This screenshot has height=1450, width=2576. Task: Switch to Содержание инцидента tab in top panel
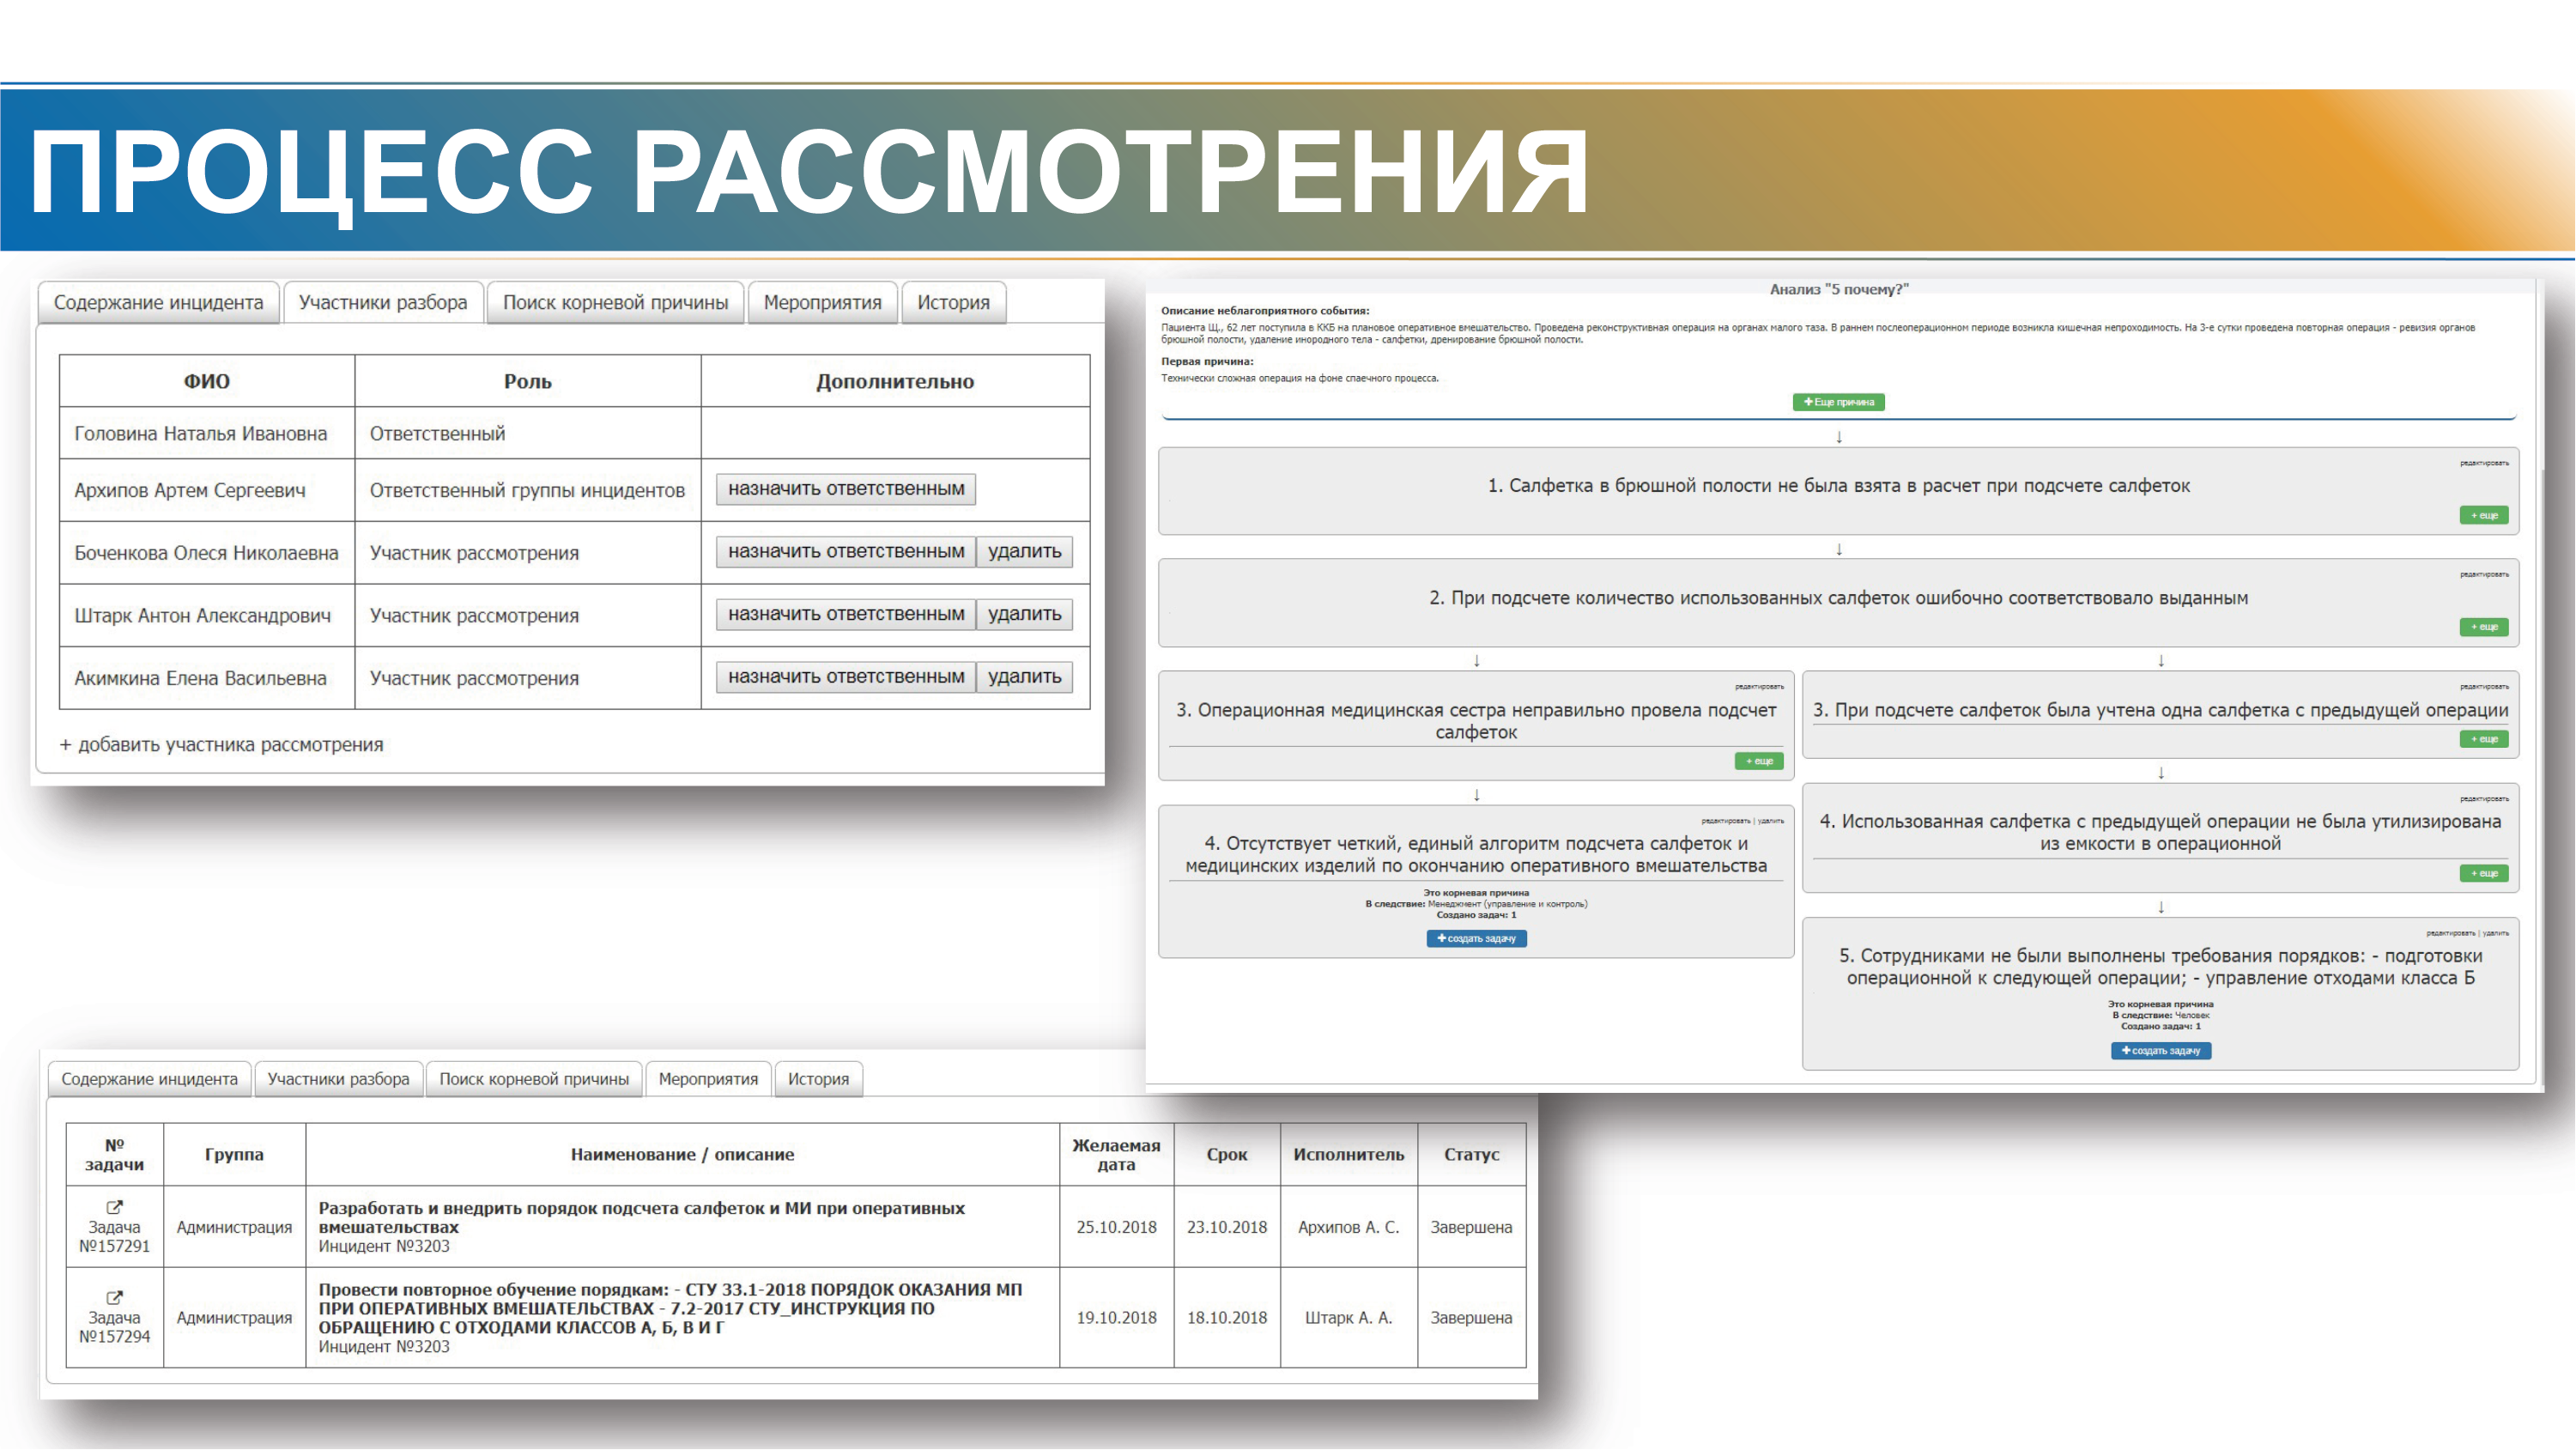(158, 303)
